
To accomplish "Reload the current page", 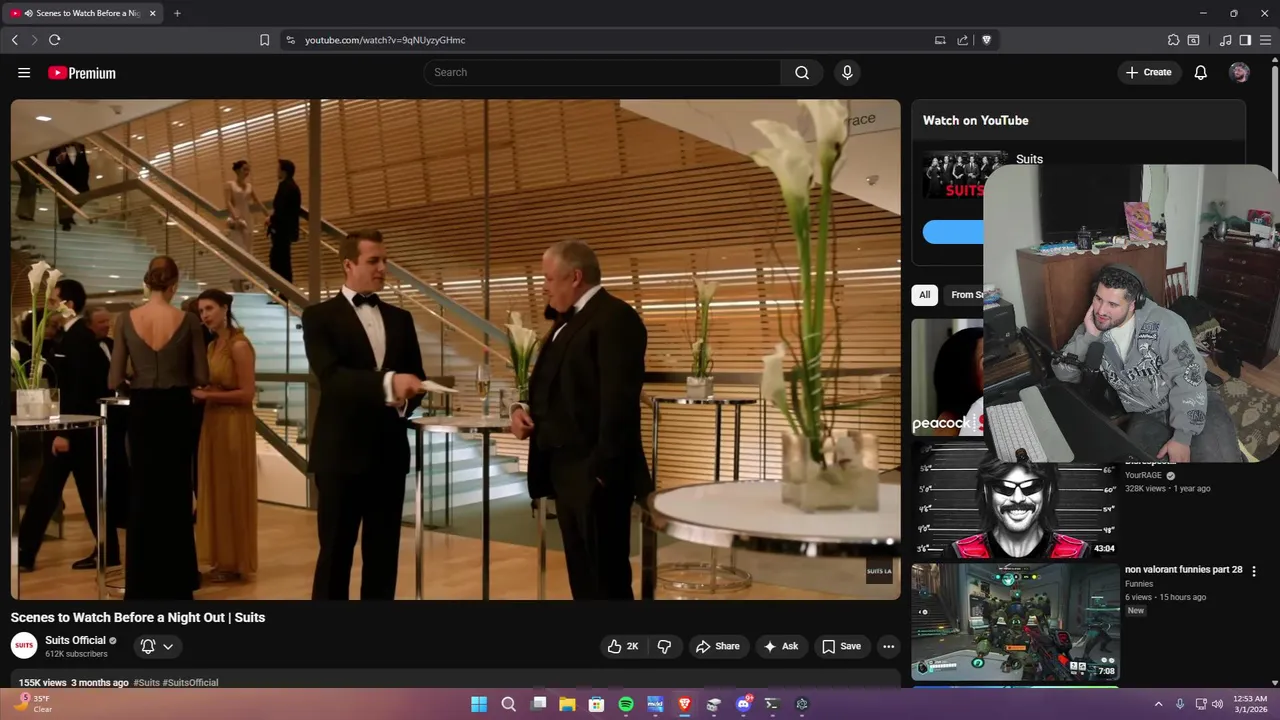I will pos(54,40).
